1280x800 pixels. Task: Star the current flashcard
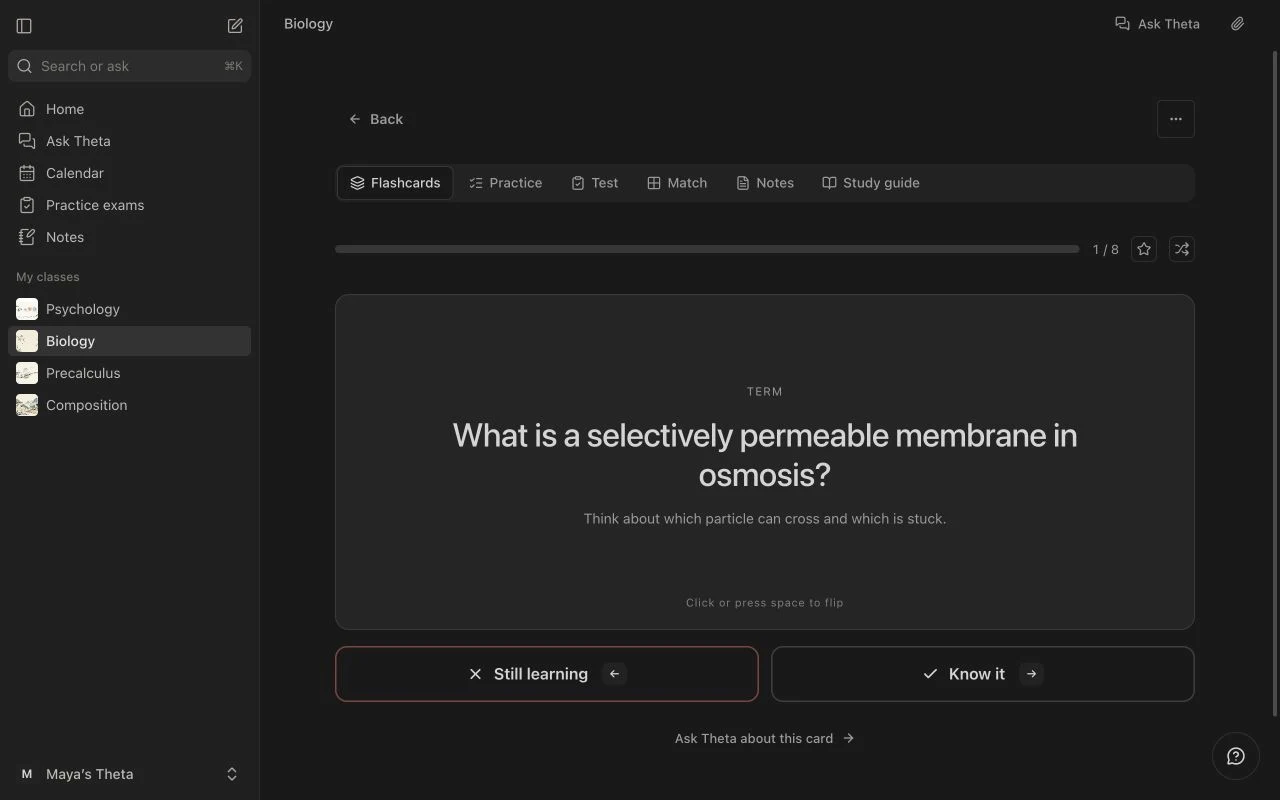[x=1144, y=249]
